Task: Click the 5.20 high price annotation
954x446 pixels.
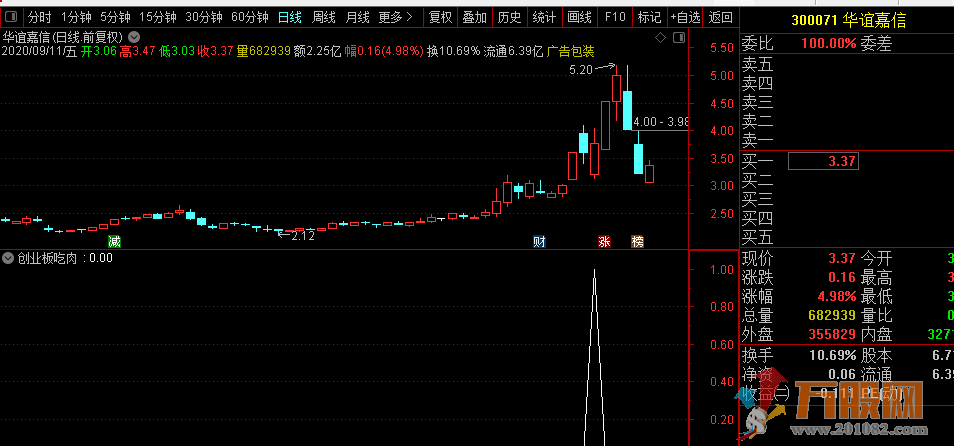Action: coord(580,70)
